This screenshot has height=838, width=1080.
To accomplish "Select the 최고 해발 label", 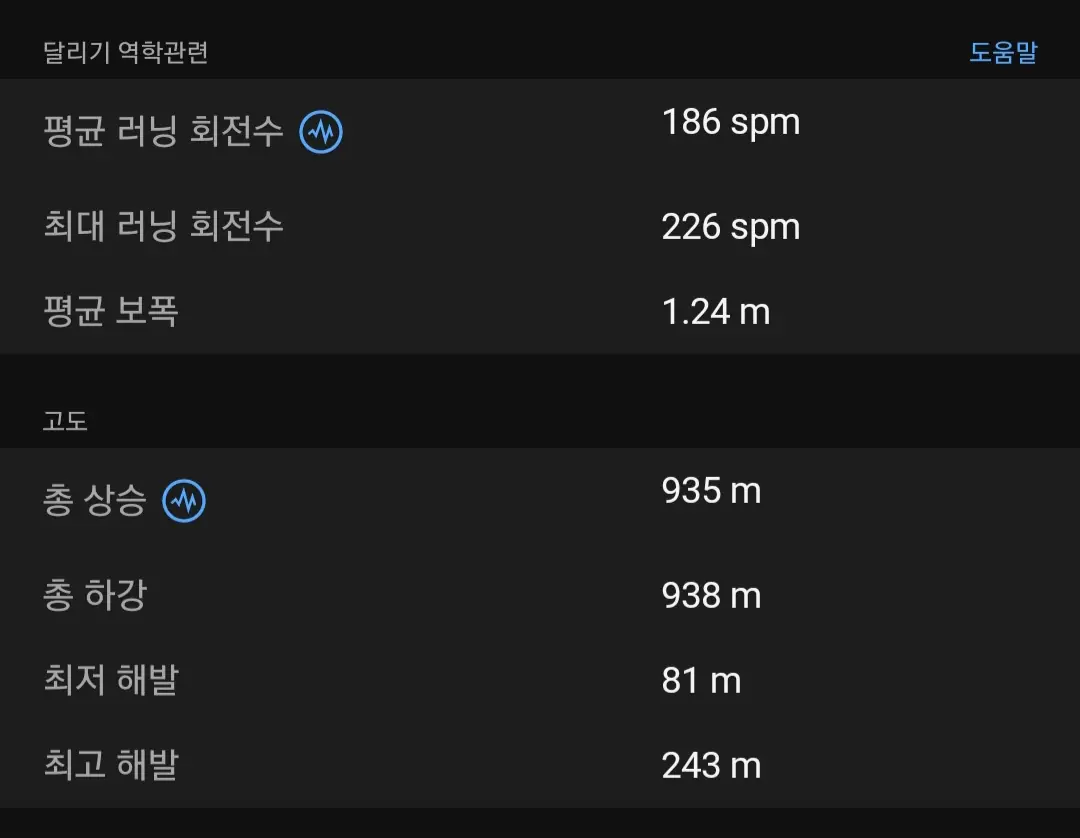I will (x=111, y=766).
